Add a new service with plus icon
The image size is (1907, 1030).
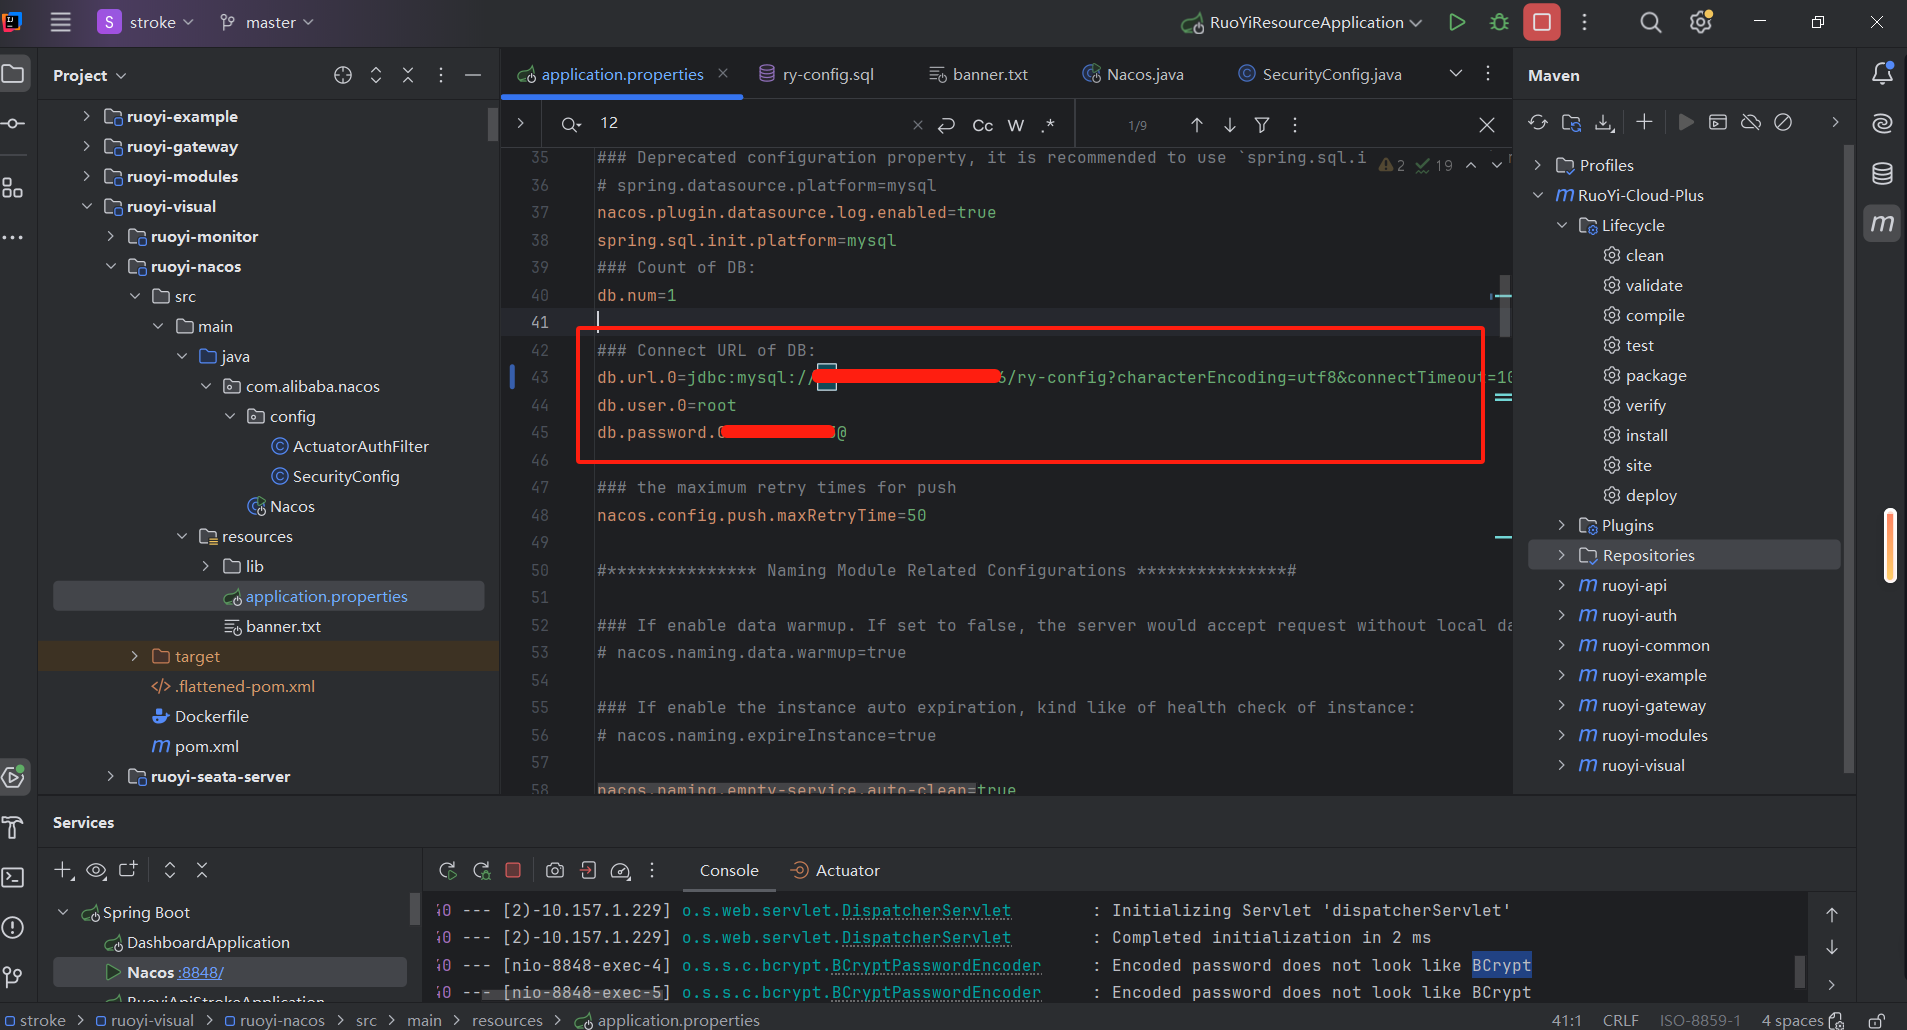[63, 870]
